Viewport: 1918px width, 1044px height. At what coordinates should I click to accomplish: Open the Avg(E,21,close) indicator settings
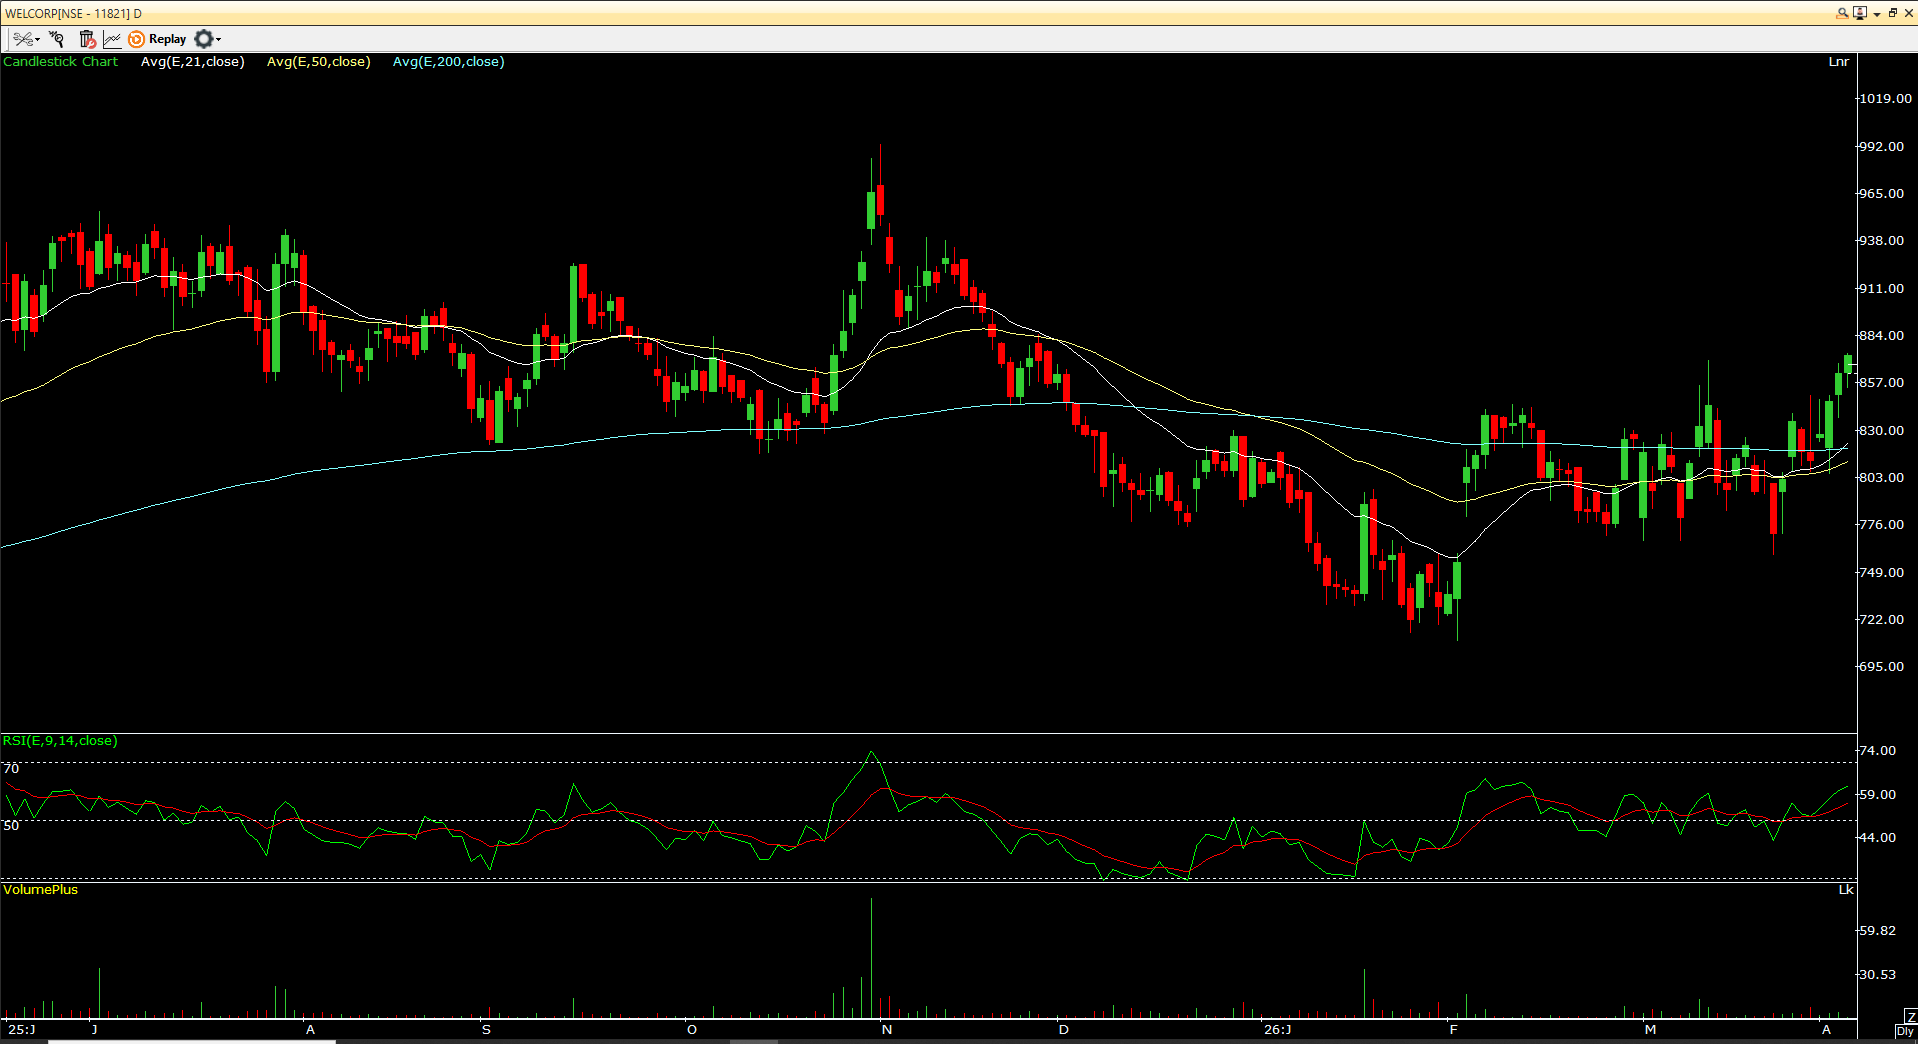pyautogui.click(x=192, y=61)
